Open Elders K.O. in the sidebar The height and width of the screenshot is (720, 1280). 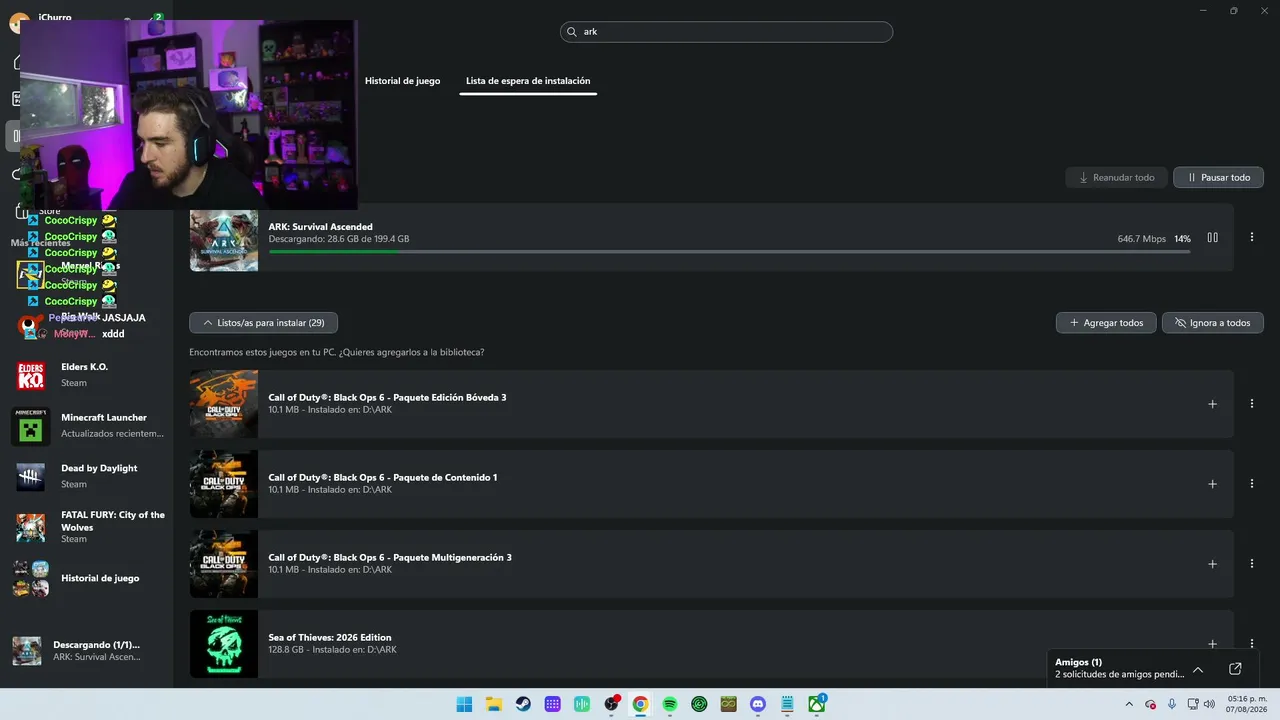tap(88, 375)
